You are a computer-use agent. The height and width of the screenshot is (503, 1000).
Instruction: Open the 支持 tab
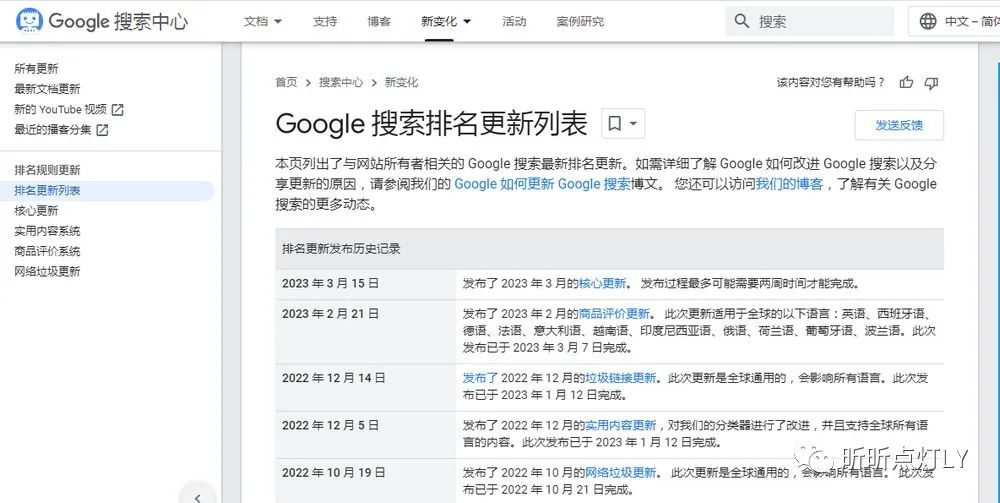tap(325, 21)
